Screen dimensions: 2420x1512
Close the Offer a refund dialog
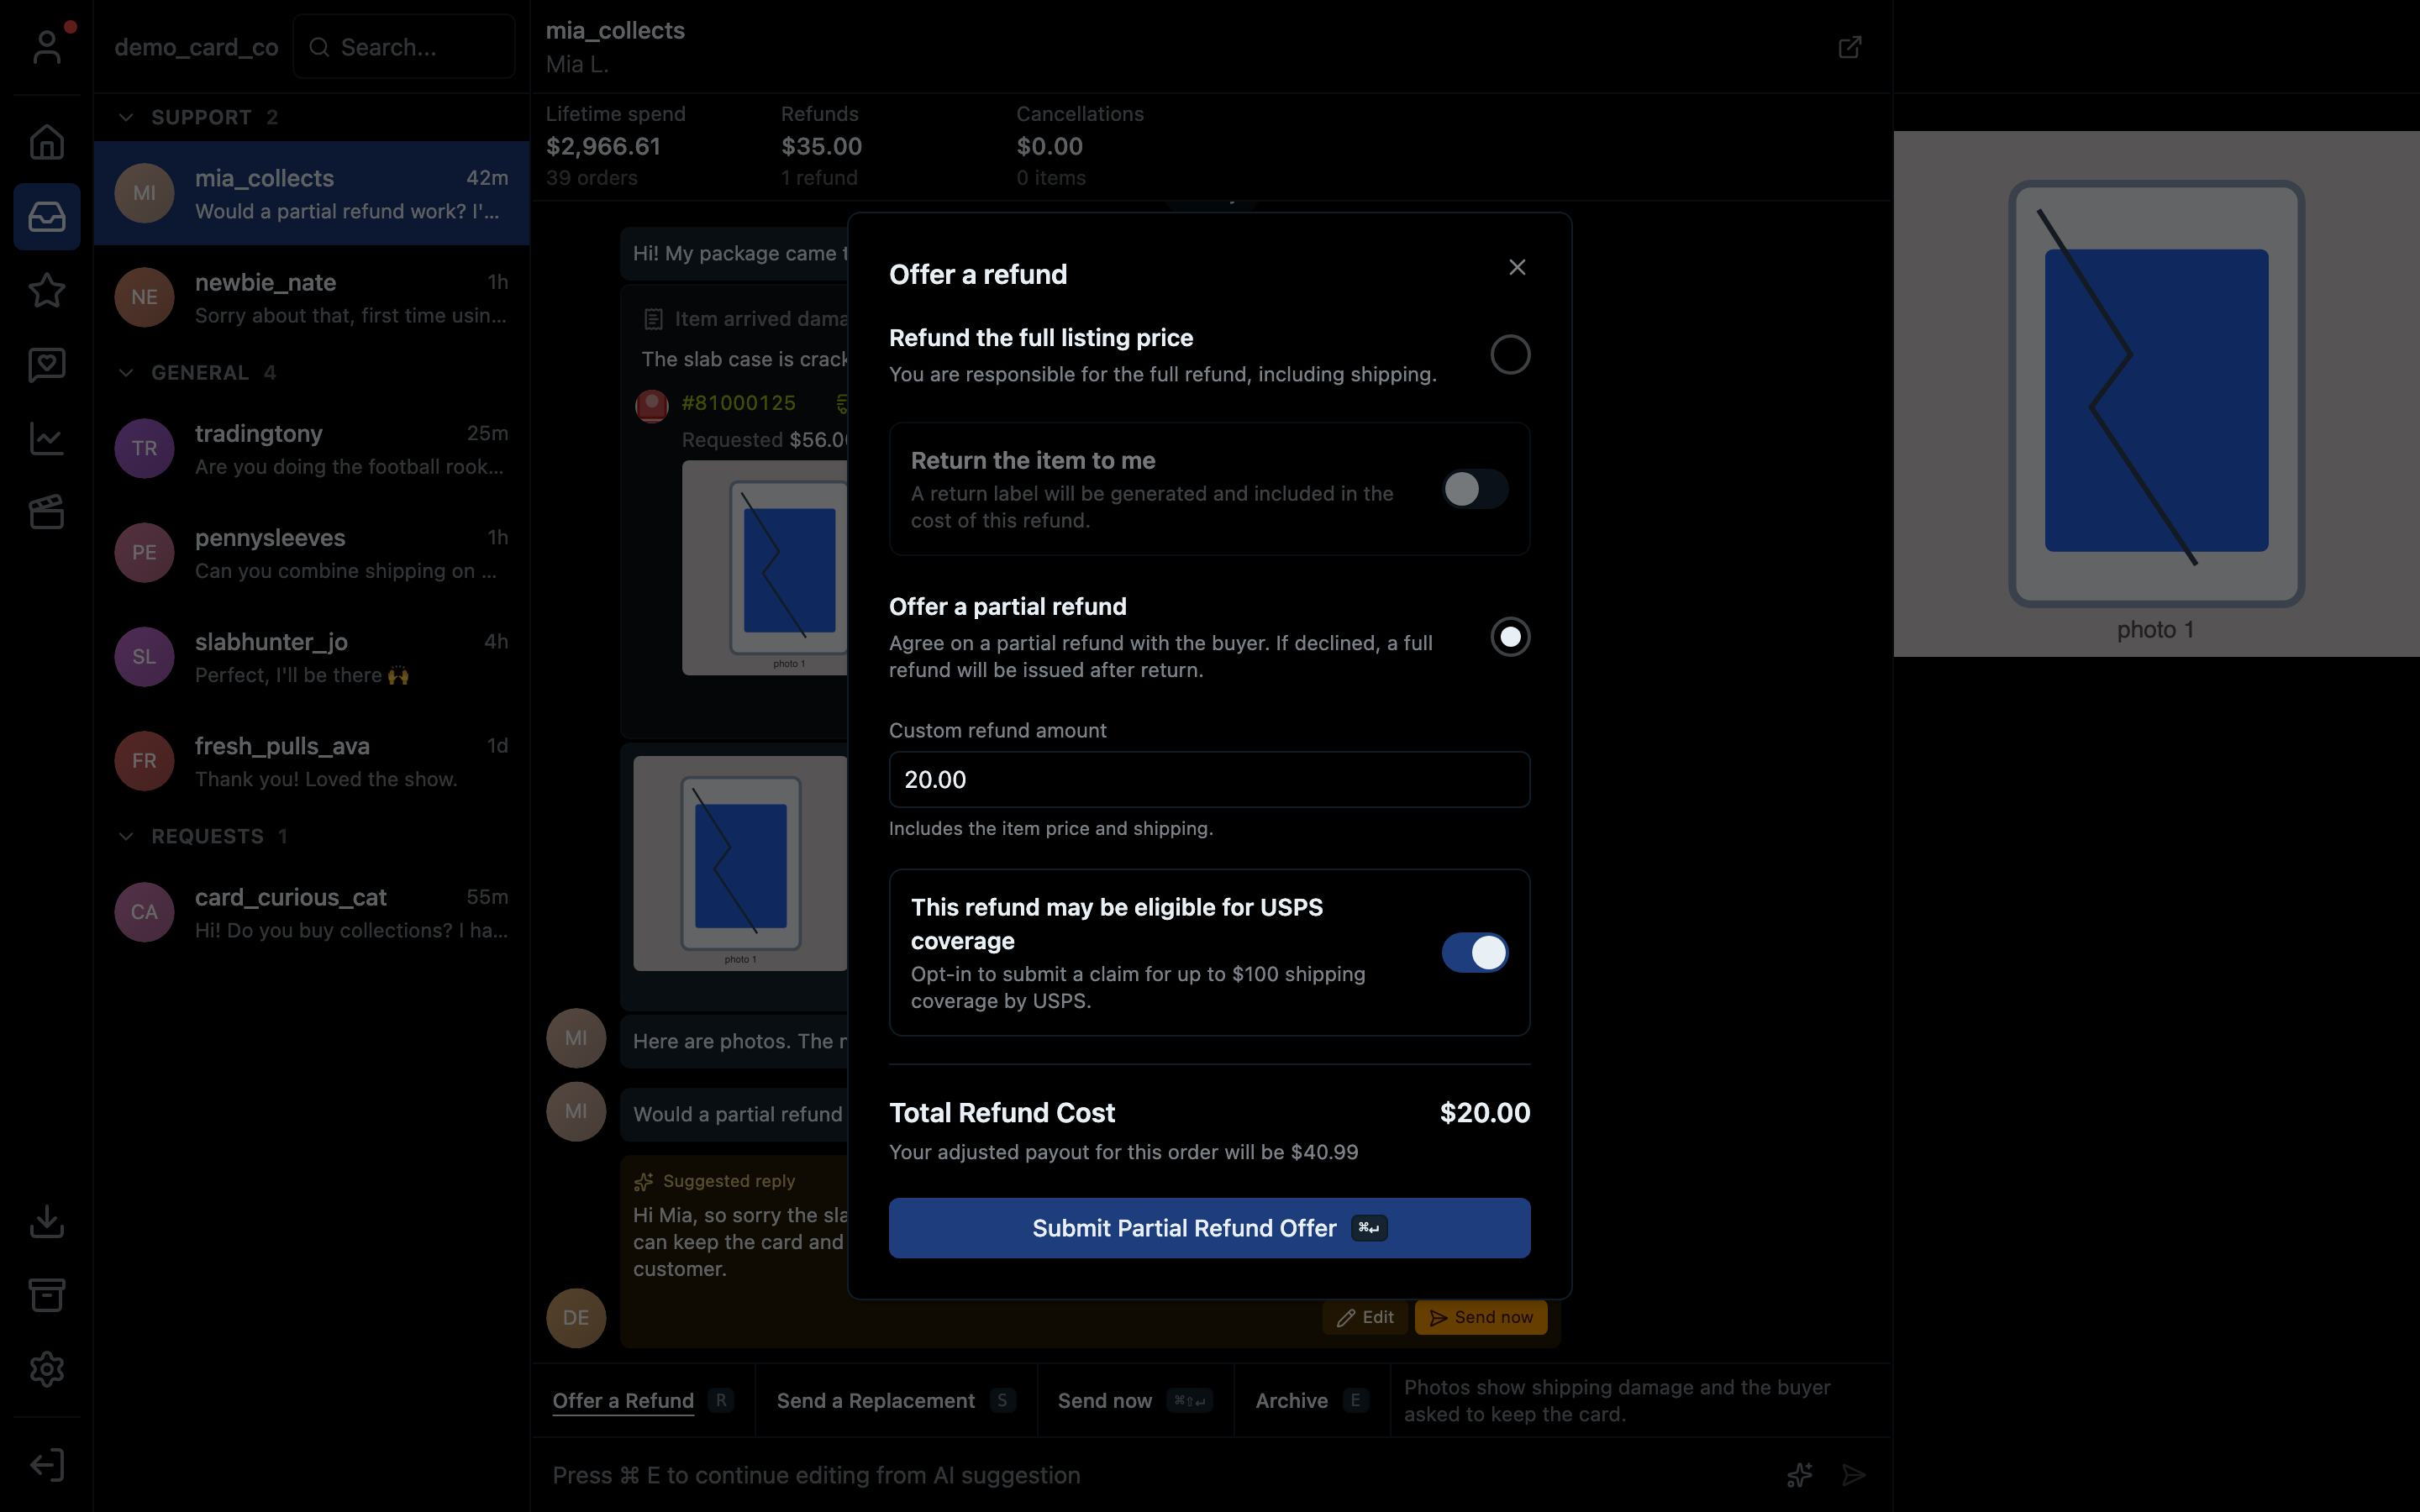1517,267
